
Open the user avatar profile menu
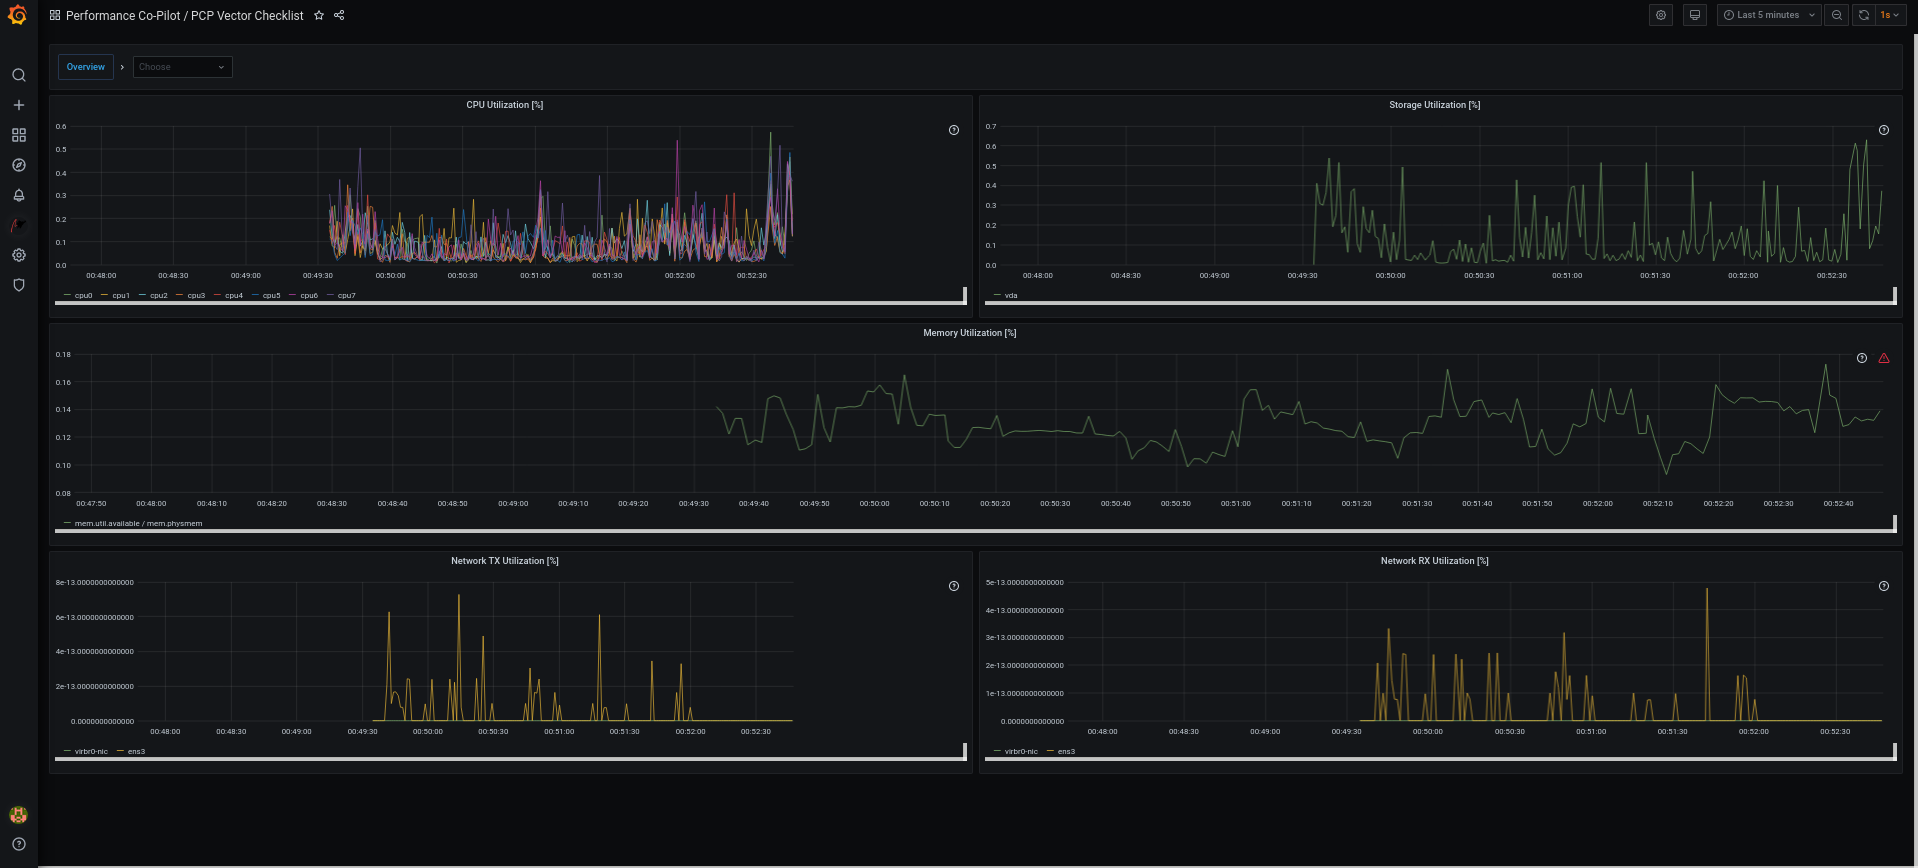tap(18, 814)
